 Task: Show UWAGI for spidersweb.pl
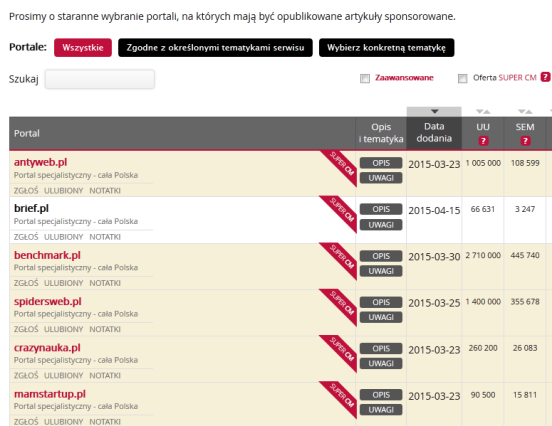tap(381, 317)
